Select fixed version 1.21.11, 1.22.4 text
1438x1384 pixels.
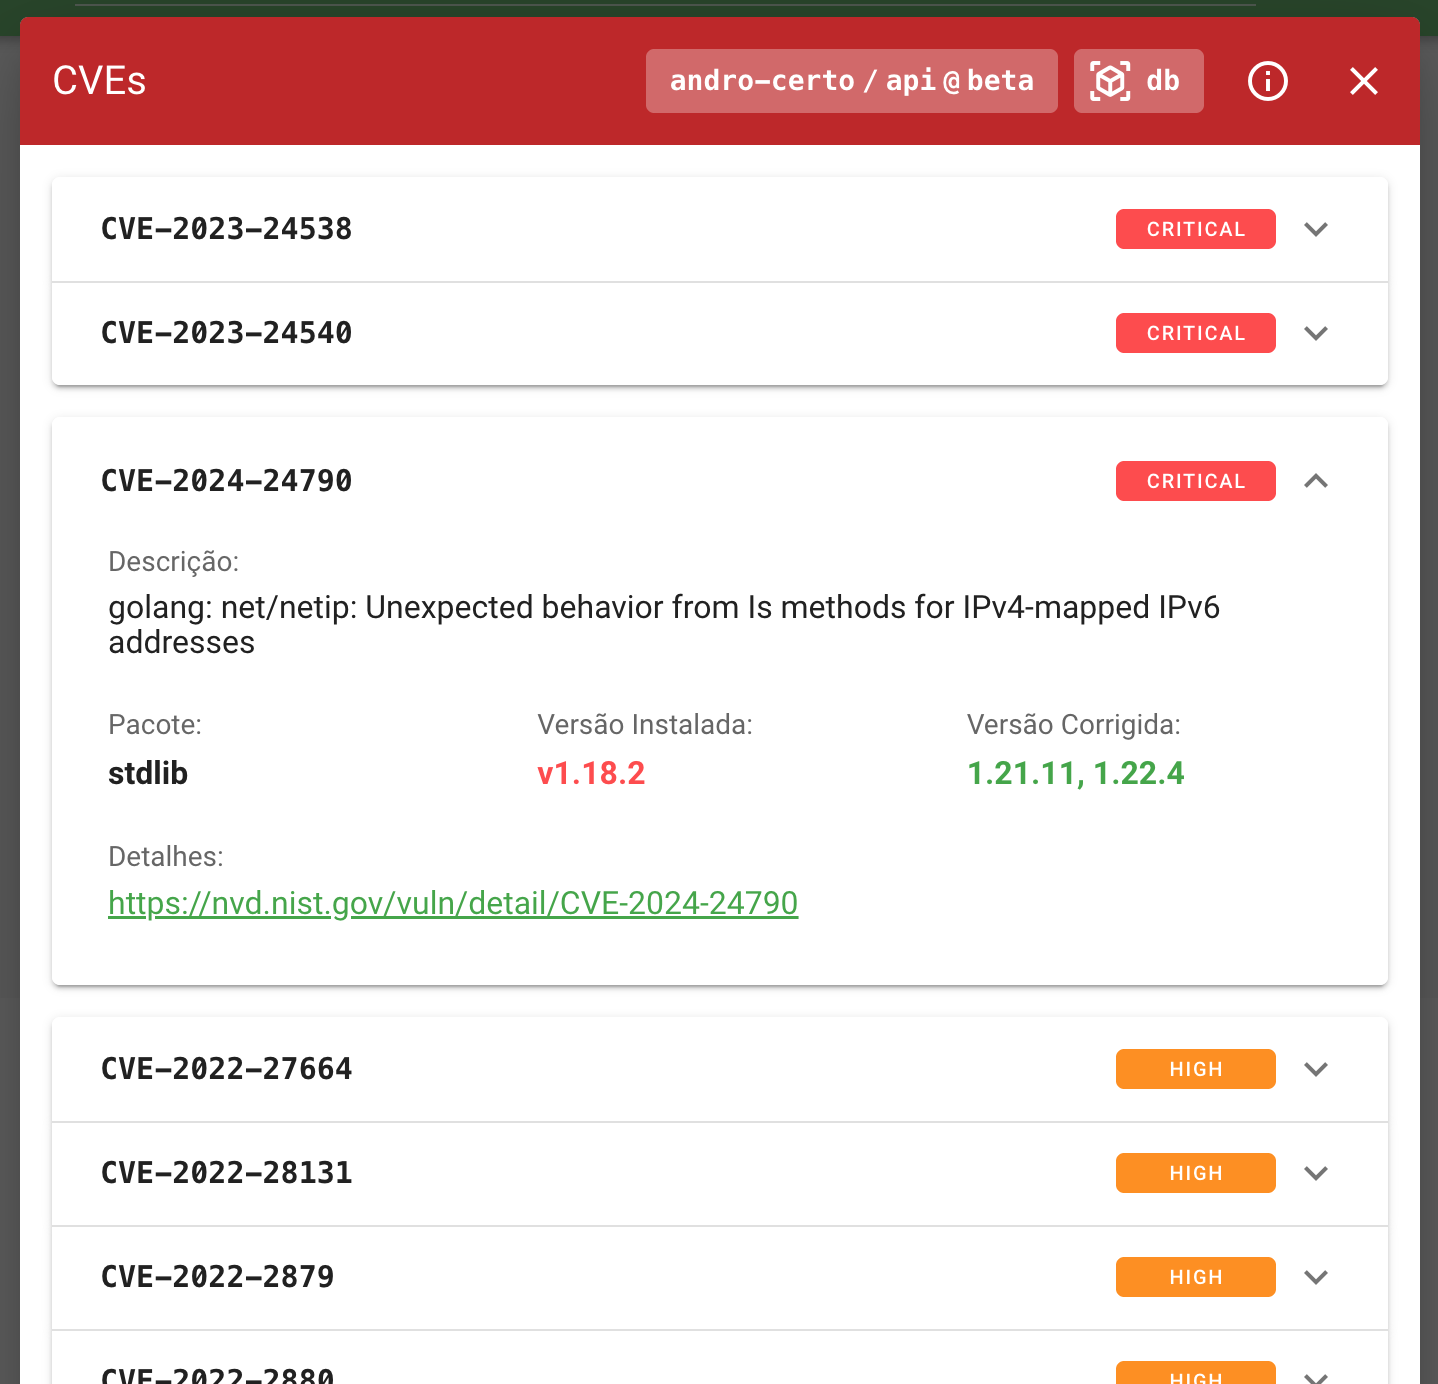point(1076,773)
